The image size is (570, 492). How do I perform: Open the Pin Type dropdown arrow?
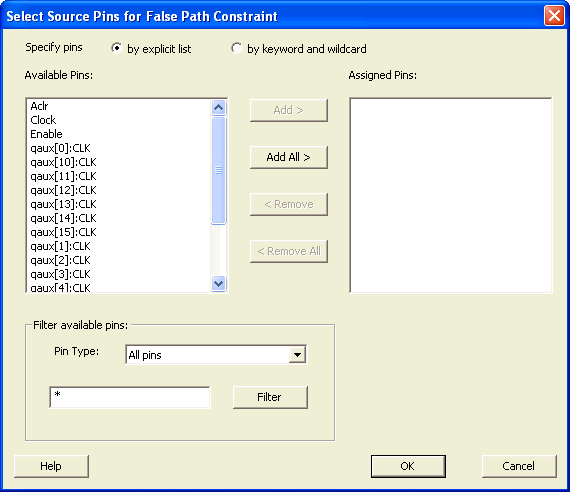(297, 355)
